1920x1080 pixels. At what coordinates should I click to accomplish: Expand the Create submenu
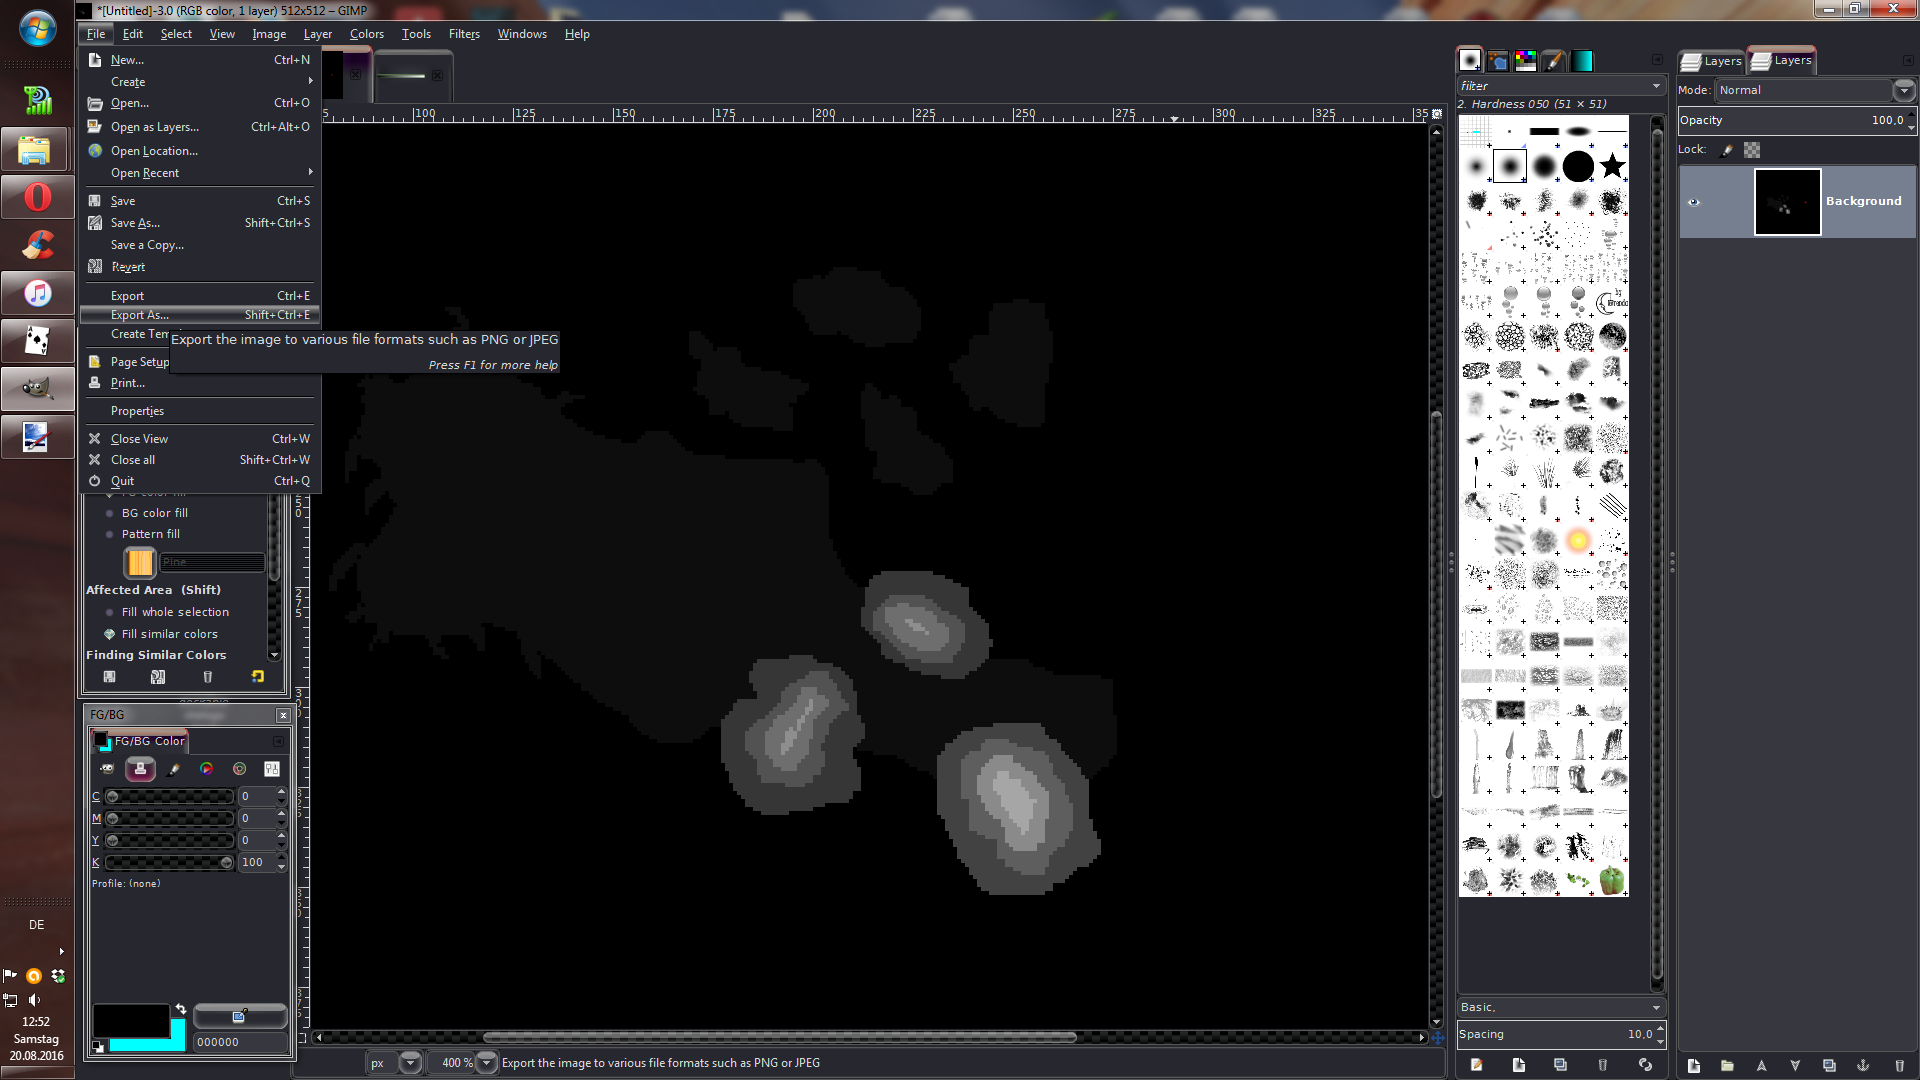[x=200, y=82]
